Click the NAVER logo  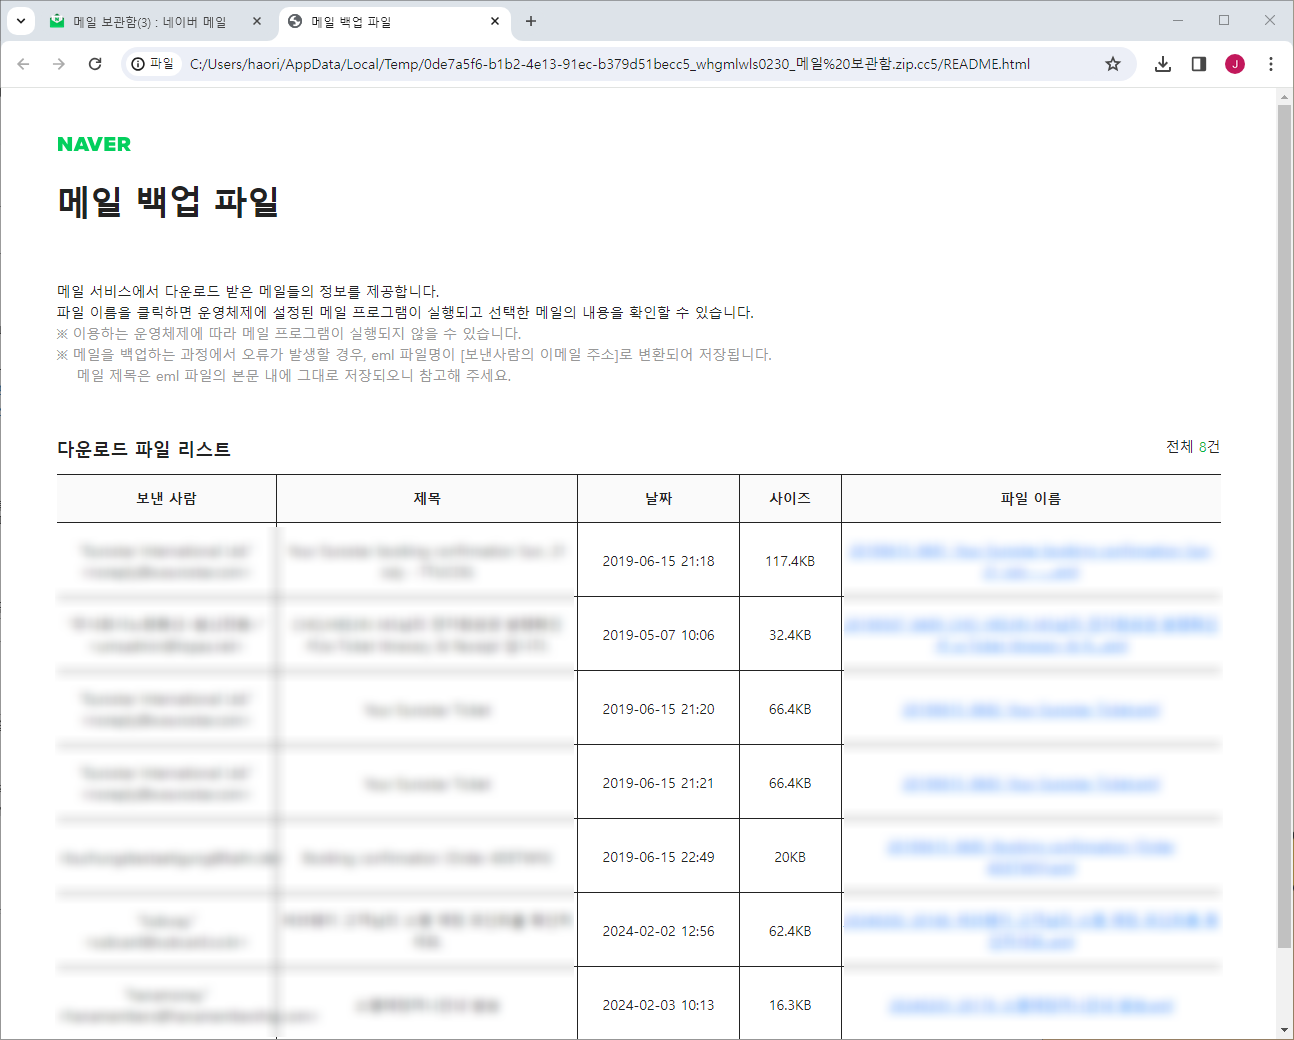[92, 144]
